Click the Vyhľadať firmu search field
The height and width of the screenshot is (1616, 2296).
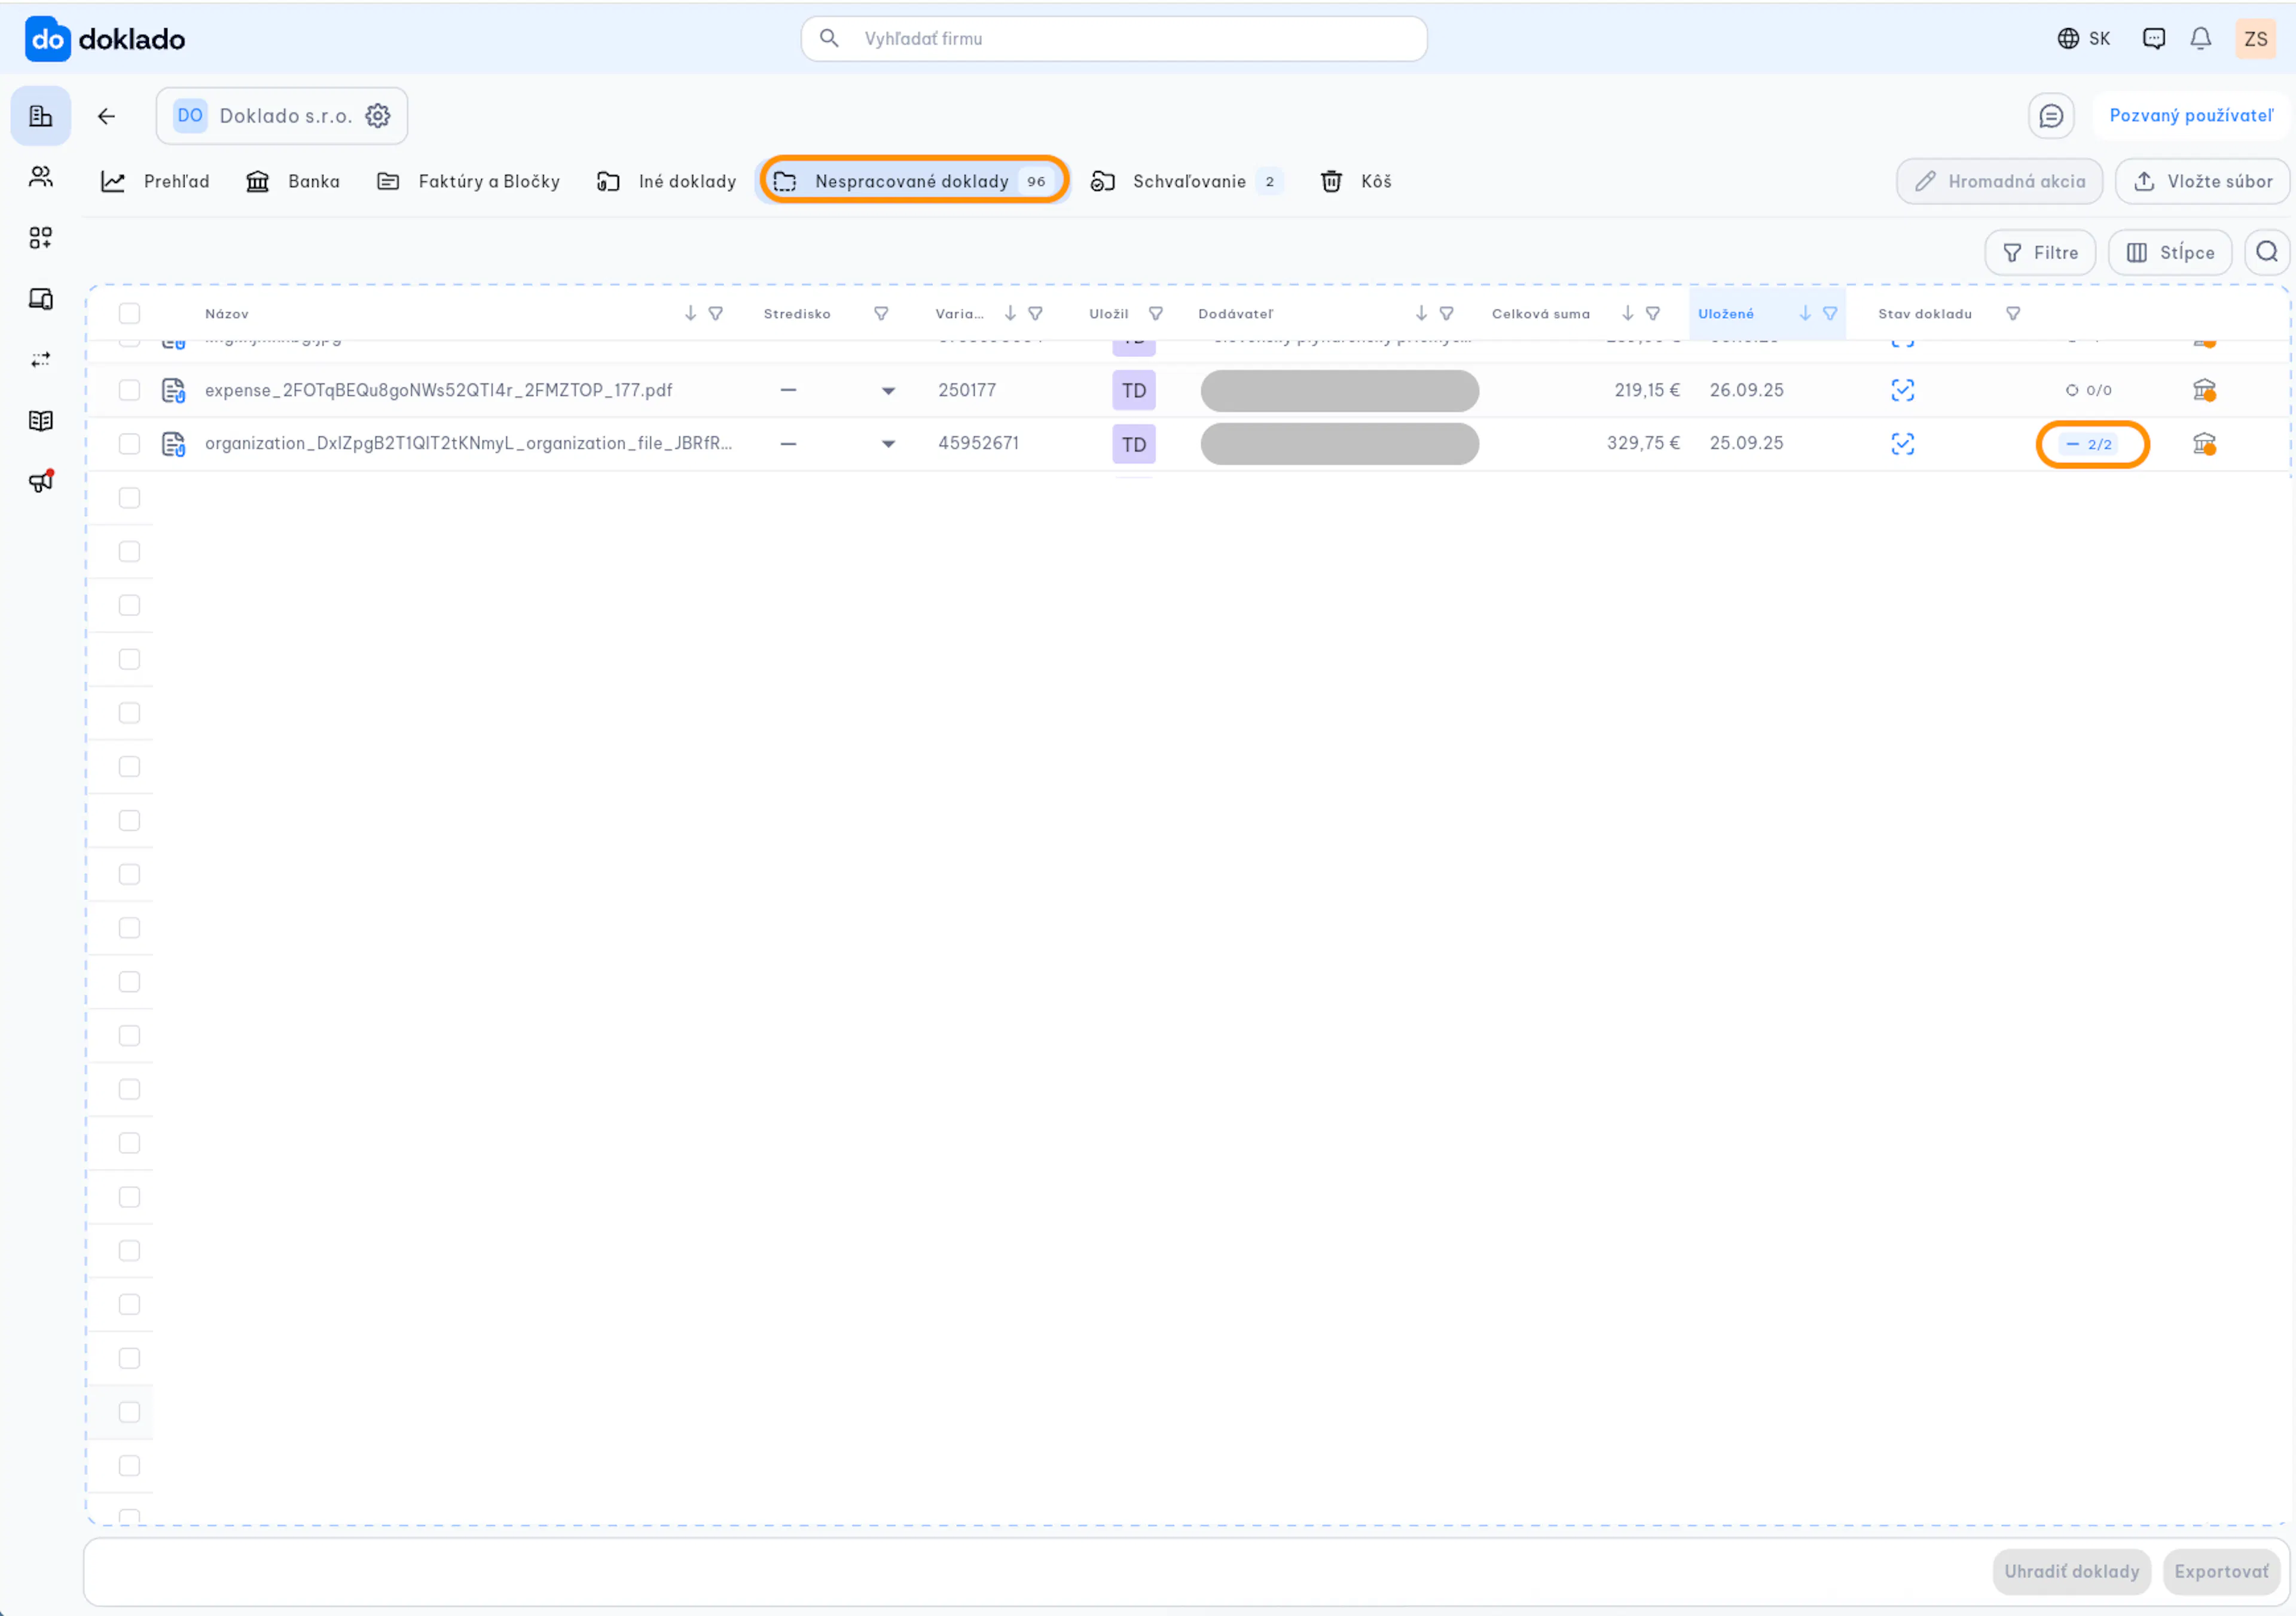tap(1114, 39)
